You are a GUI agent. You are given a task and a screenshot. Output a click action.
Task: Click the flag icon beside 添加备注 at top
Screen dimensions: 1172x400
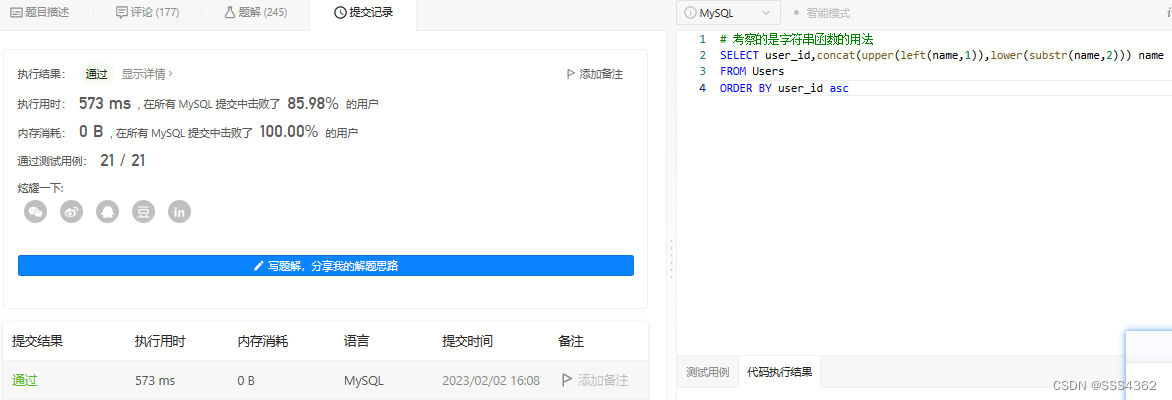click(571, 74)
